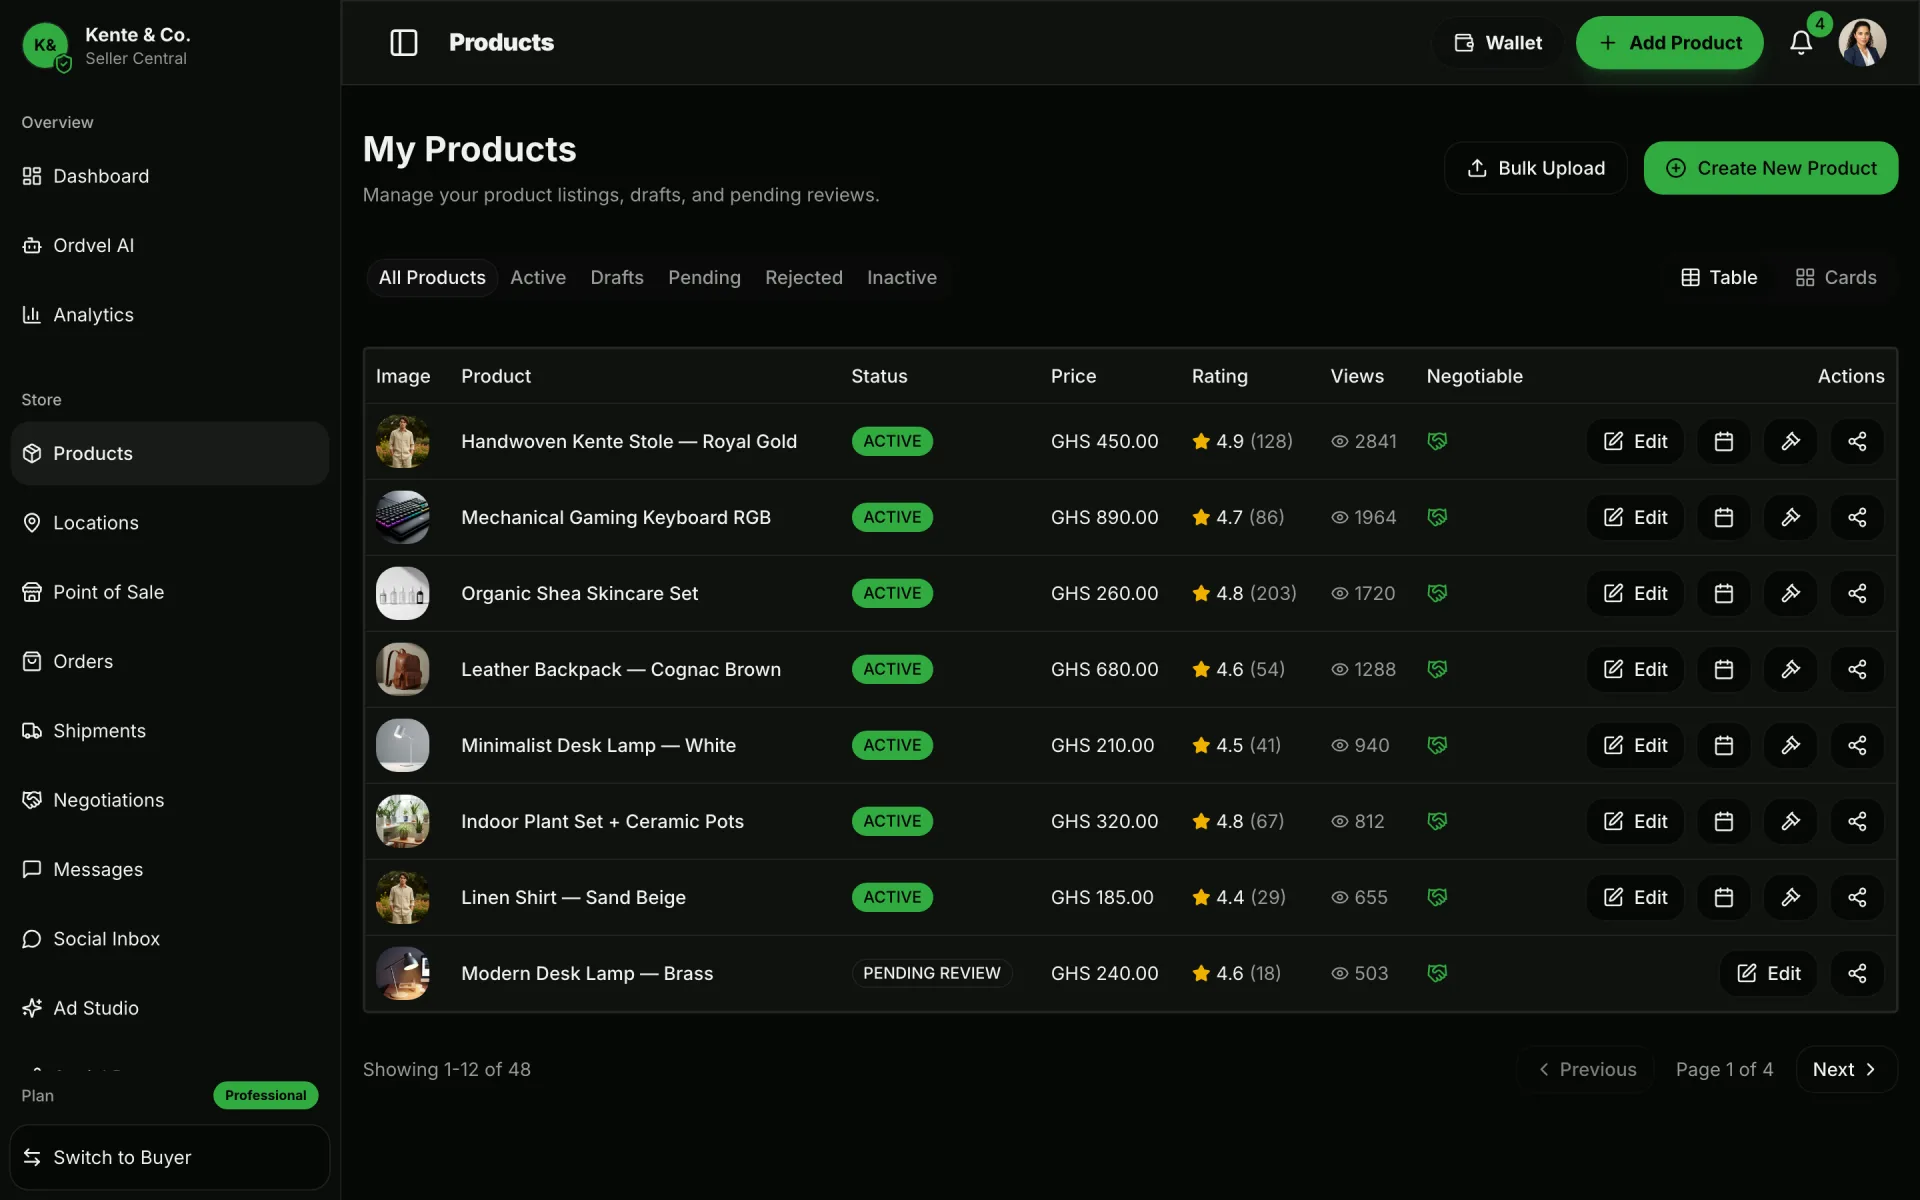Screen dimensions: 1920x1200
Task: Open calendar schedule for Handwoven Kente Stole
Action: point(1723,441)
